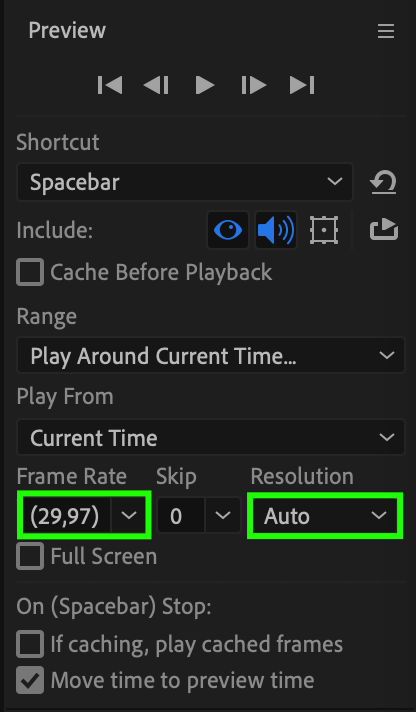Start preview with Play button
Screen dimensions: 416x712
205,85
